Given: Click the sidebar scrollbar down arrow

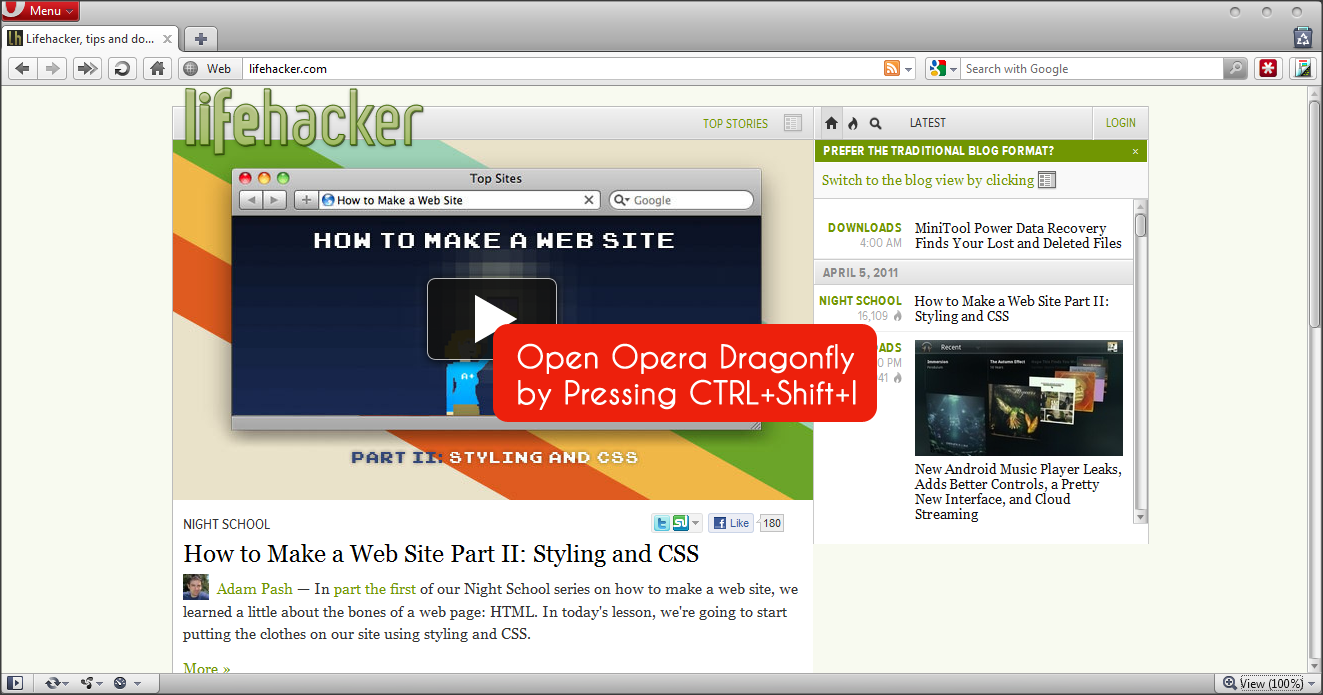Looking at the screenshot, I should [1140, 516].
